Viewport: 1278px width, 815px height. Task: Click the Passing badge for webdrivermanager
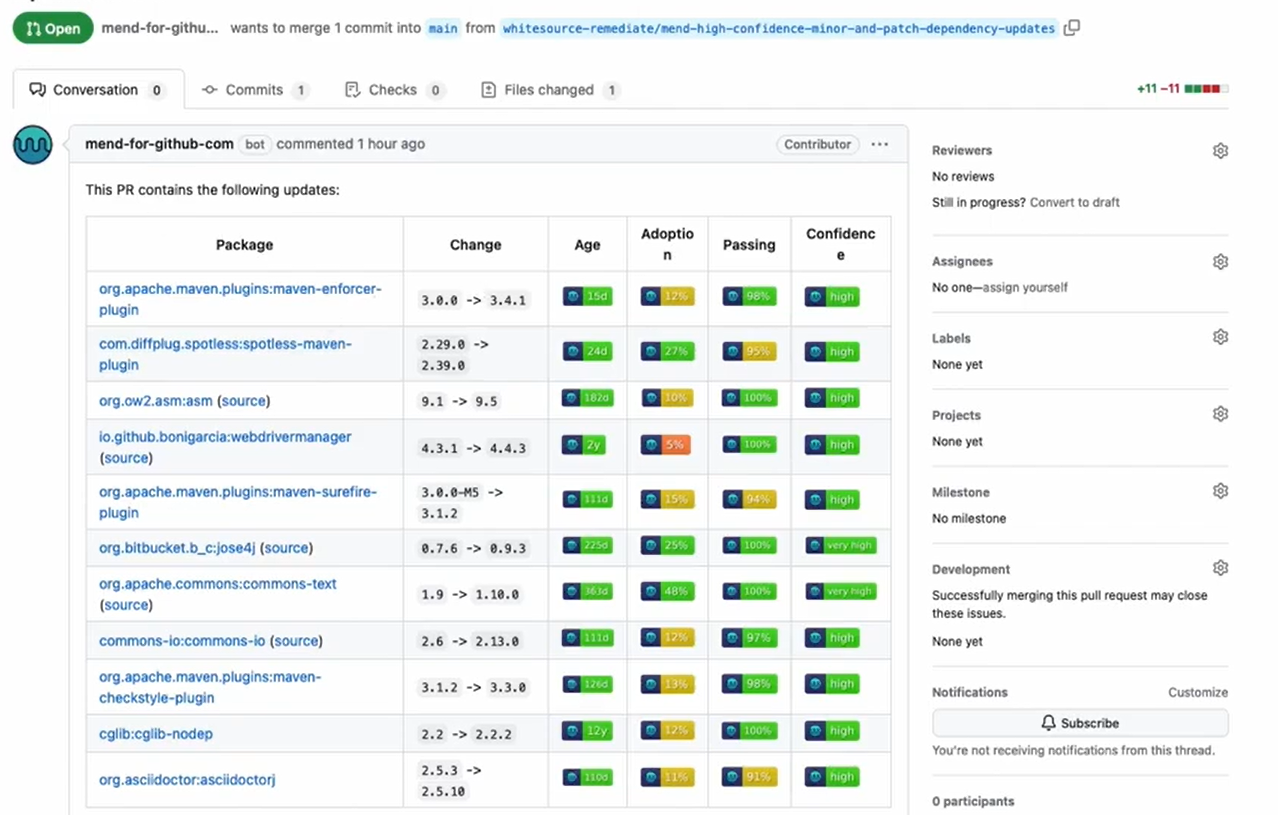(x=749, y=444)
